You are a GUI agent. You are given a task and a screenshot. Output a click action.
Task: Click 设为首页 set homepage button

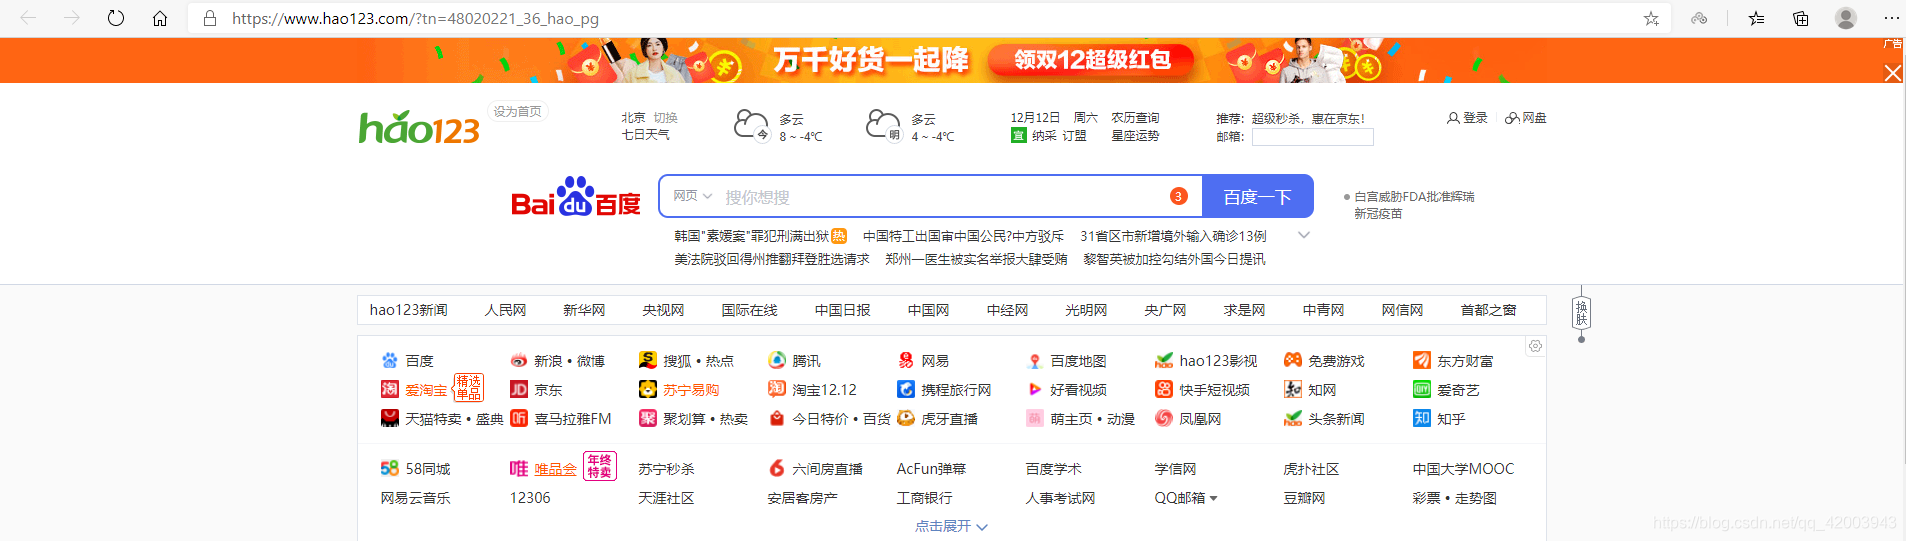pyautogui.click(x=517, y=112)
